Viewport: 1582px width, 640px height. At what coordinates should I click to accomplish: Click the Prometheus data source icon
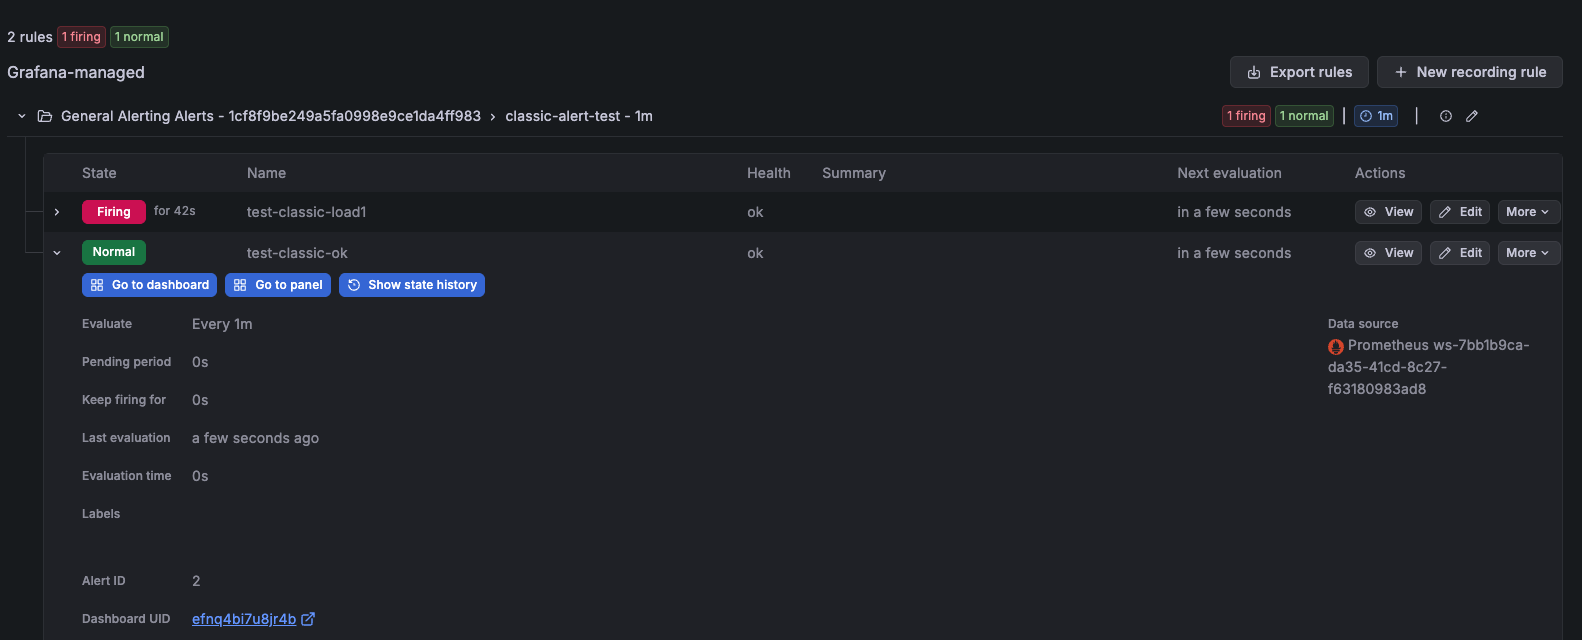pyautogui.click(x=1336, y=346)
